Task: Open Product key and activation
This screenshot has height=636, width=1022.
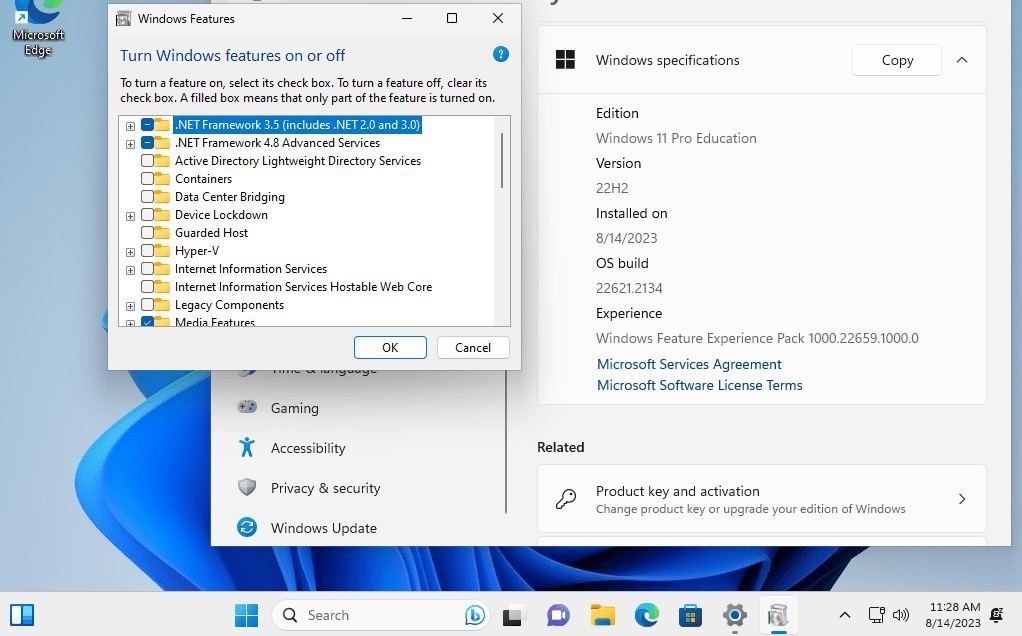Action: 761,499
